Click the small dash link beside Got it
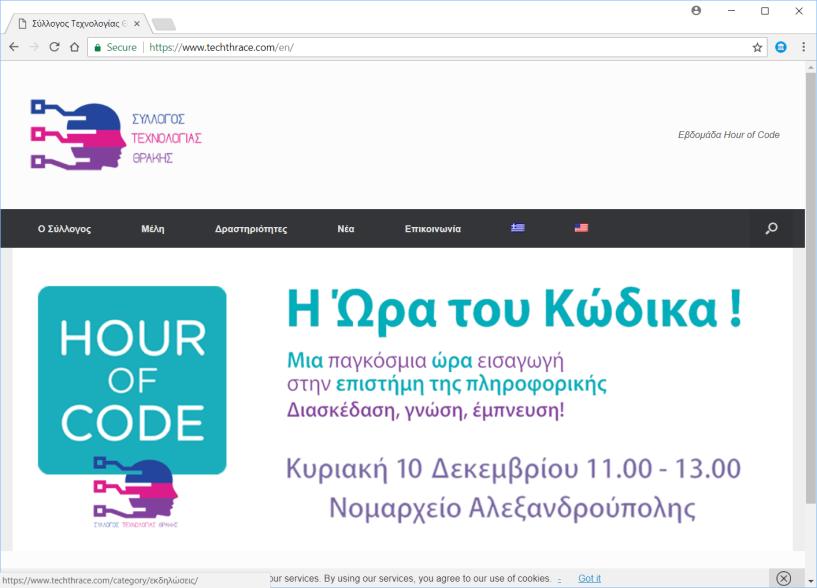Screen dimensions: 817x588 [560, 579]
